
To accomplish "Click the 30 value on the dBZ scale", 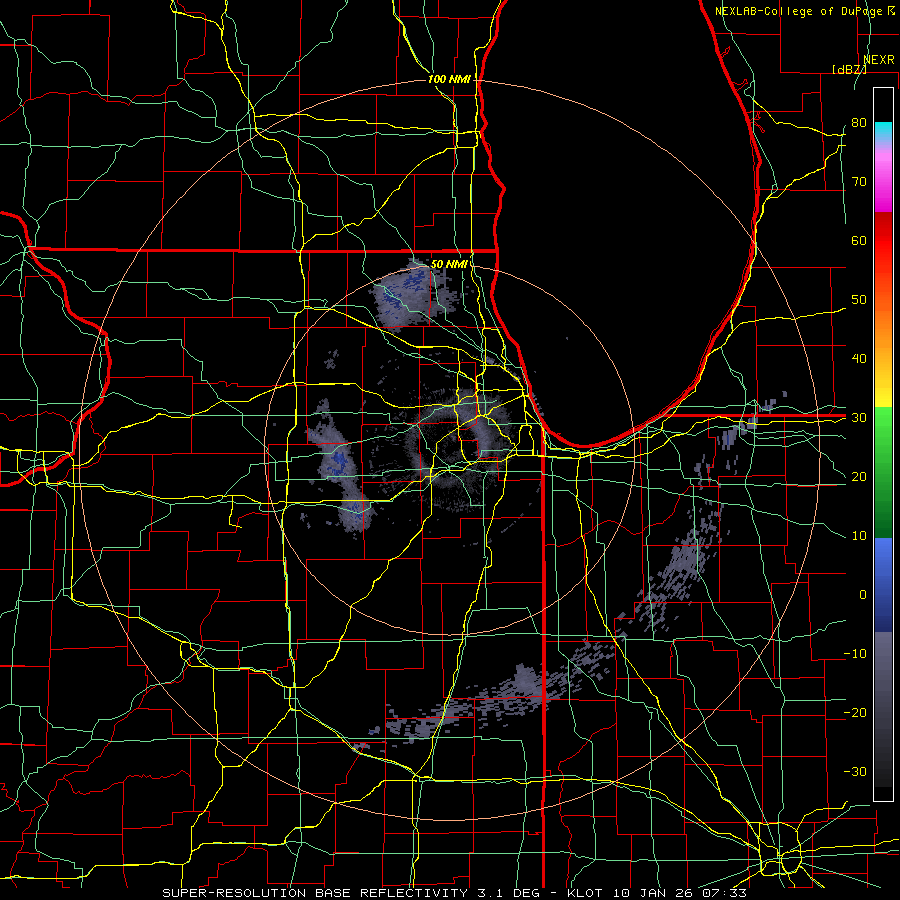I will click(x=859, y=418).
